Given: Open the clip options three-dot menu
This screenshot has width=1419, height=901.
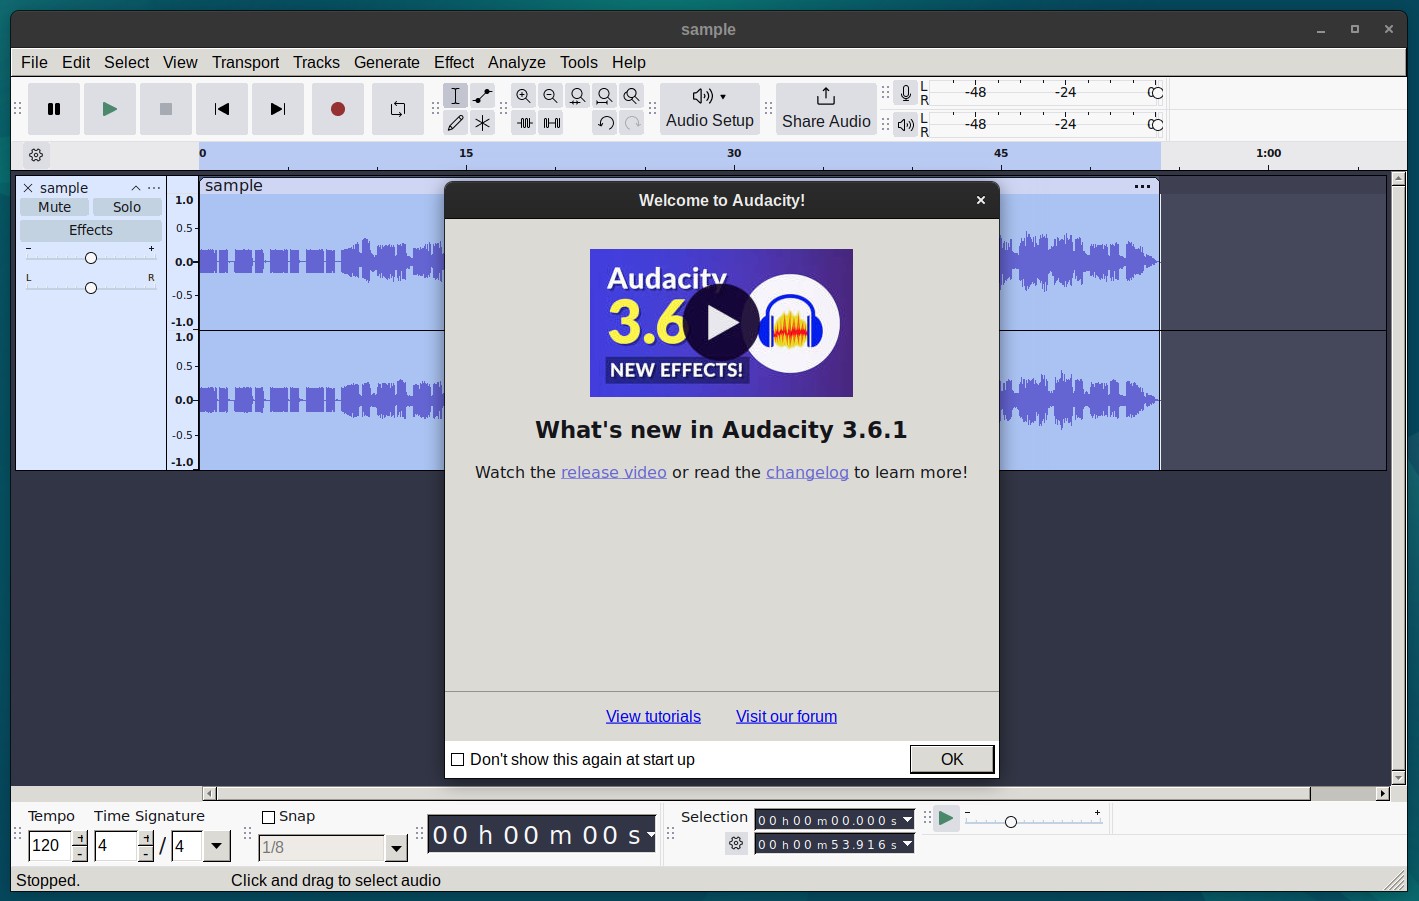Looking at the screenshot, I should tap(1142, 186).
